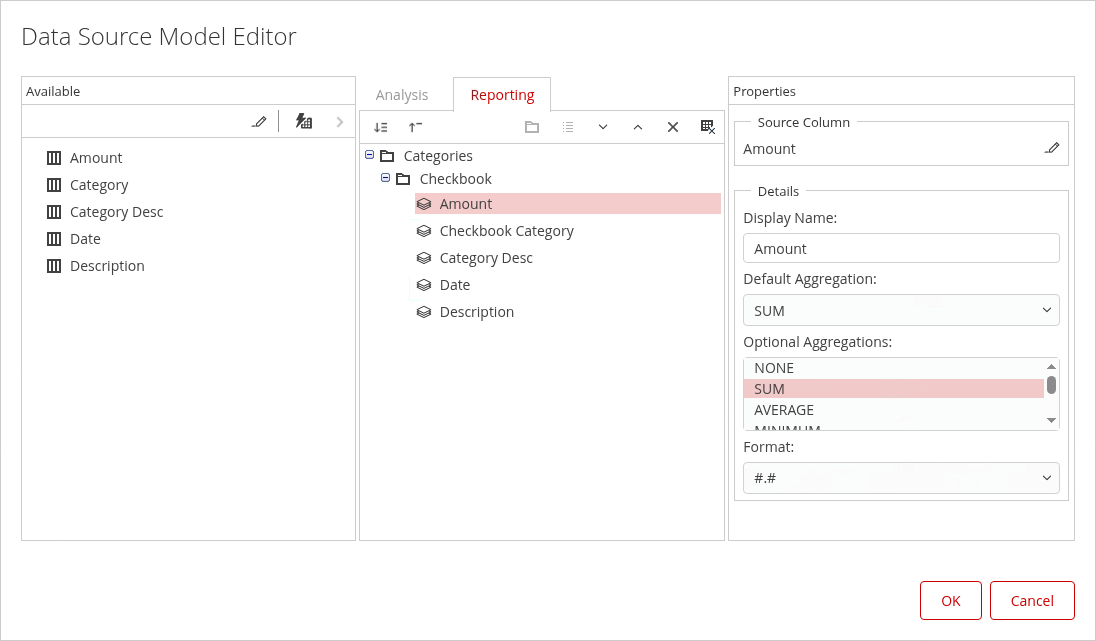This screenshot has width=1096, height=641.
Task: Click the auto-populate model icon
Action: tap(303, 122)
